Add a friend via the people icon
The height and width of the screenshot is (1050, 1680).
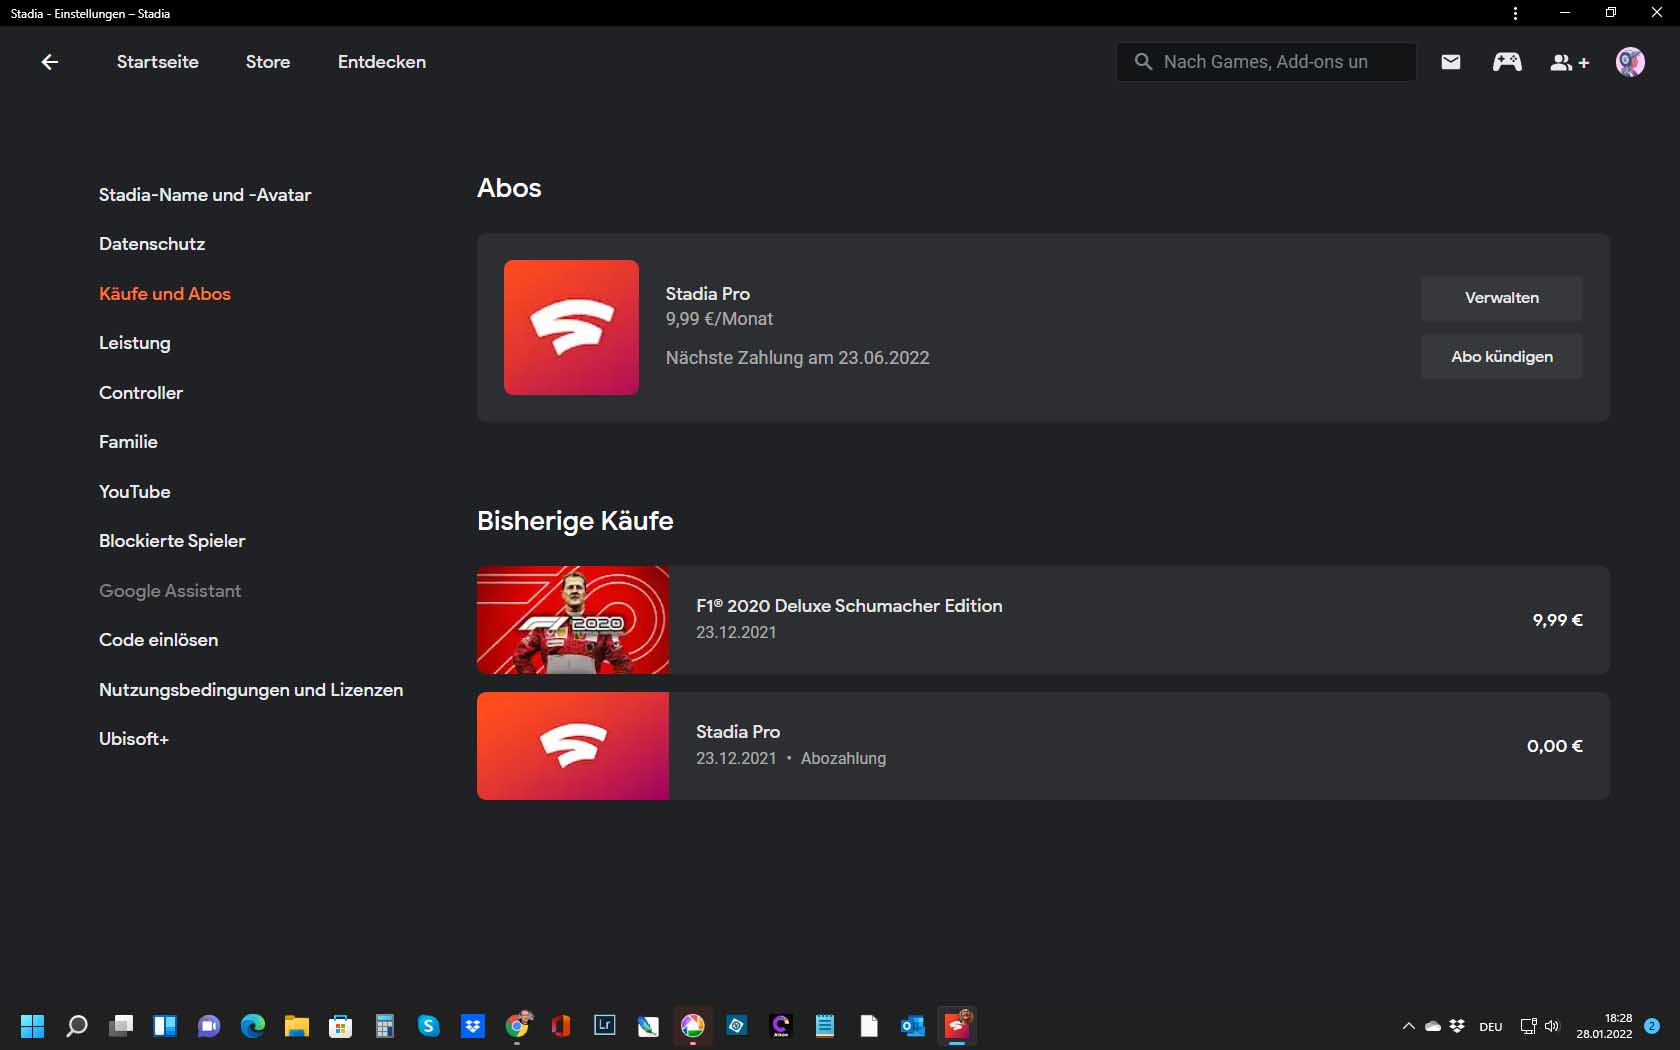[1568, 62]
